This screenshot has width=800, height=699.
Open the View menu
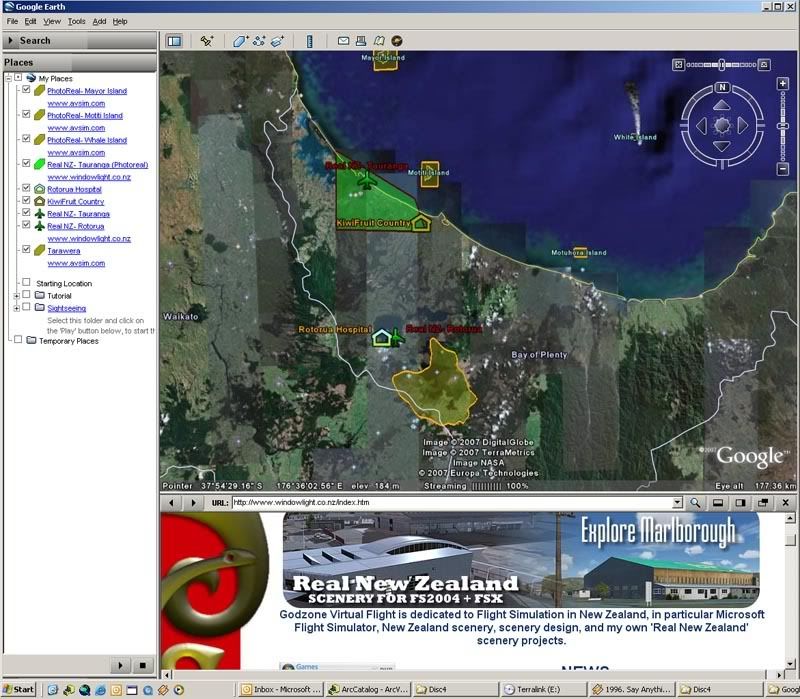tap(52, 21)
